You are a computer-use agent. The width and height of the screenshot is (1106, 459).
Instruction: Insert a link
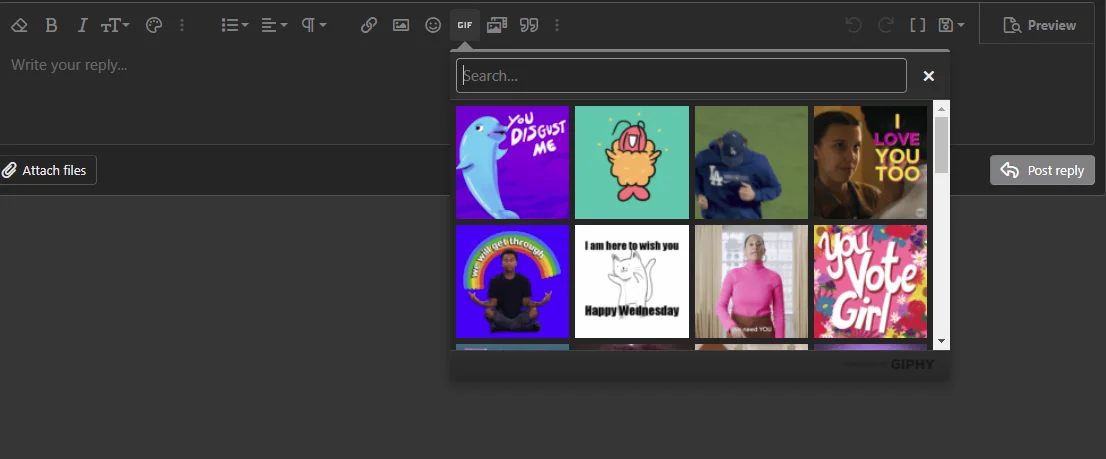click(x=369, y=25)
